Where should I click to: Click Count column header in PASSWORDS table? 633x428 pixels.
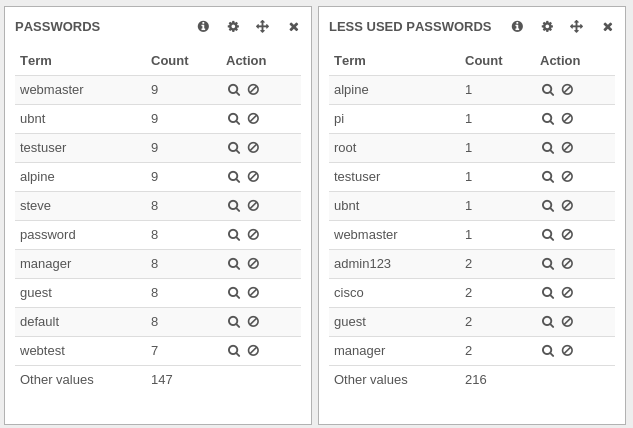(x=170, y=61)
